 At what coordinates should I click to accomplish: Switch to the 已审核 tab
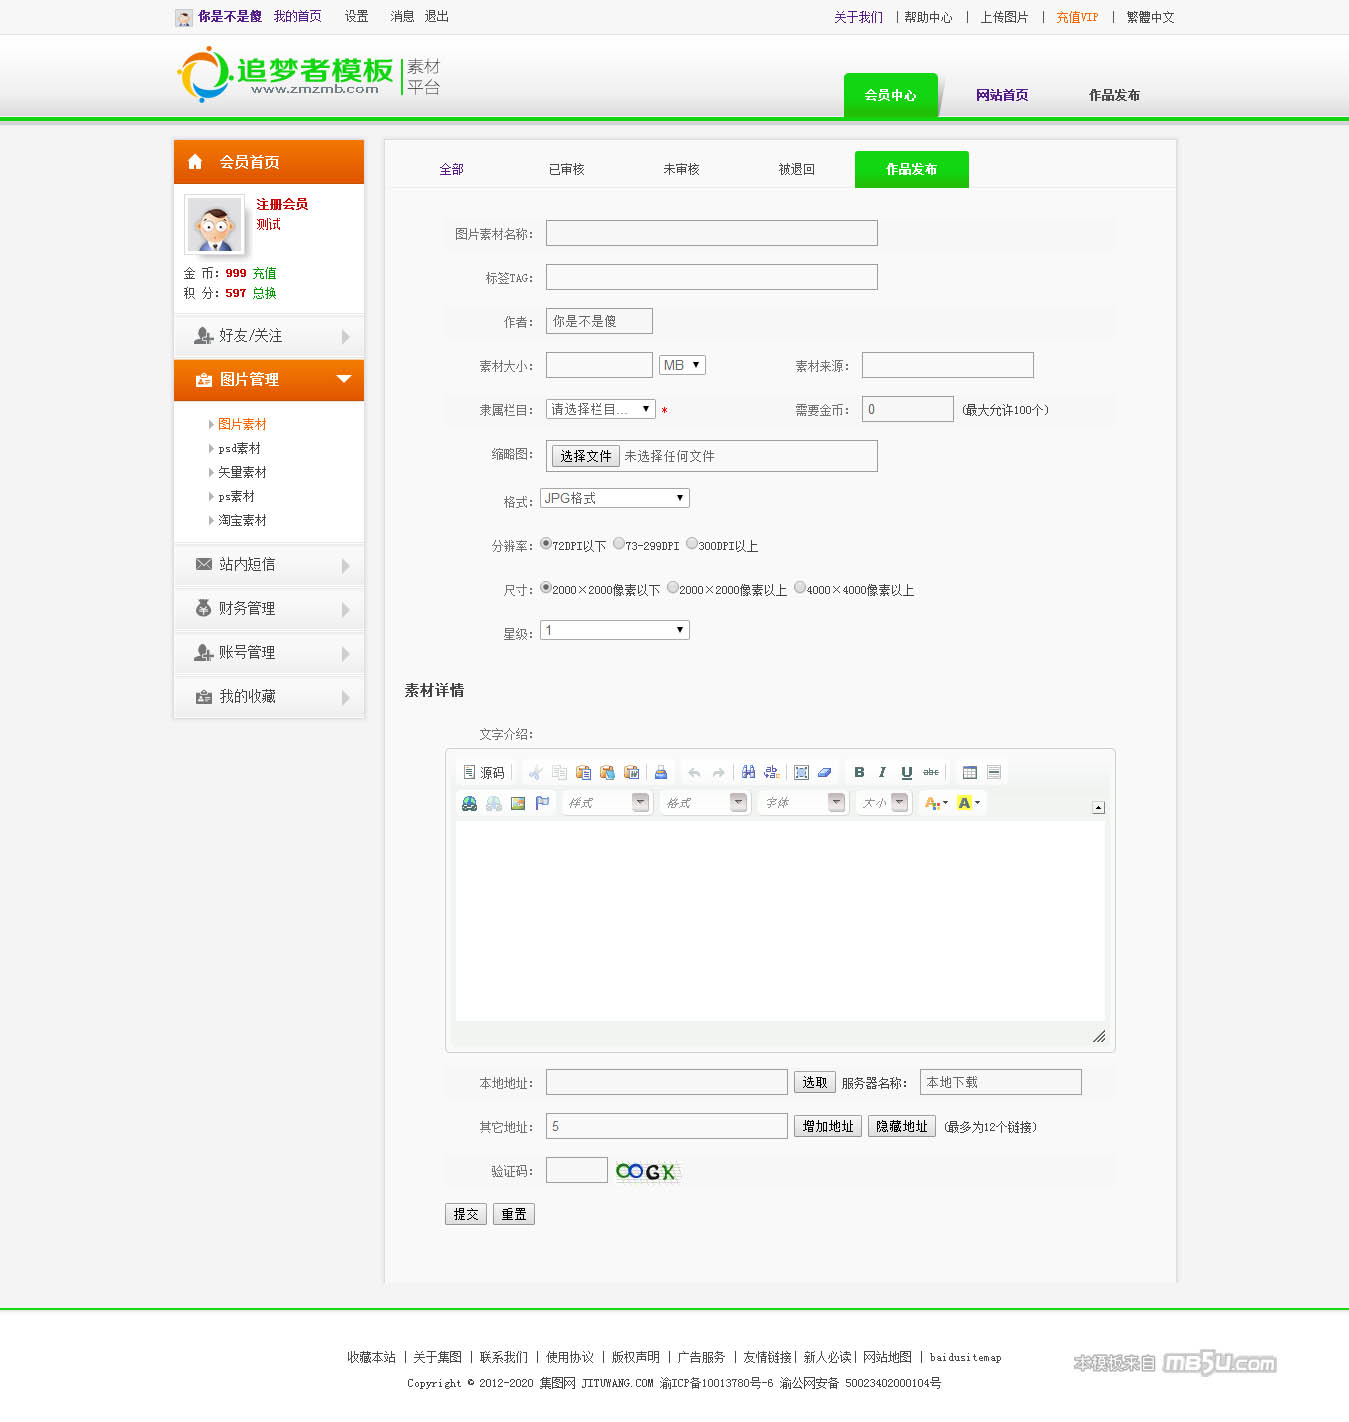(566, 170)
